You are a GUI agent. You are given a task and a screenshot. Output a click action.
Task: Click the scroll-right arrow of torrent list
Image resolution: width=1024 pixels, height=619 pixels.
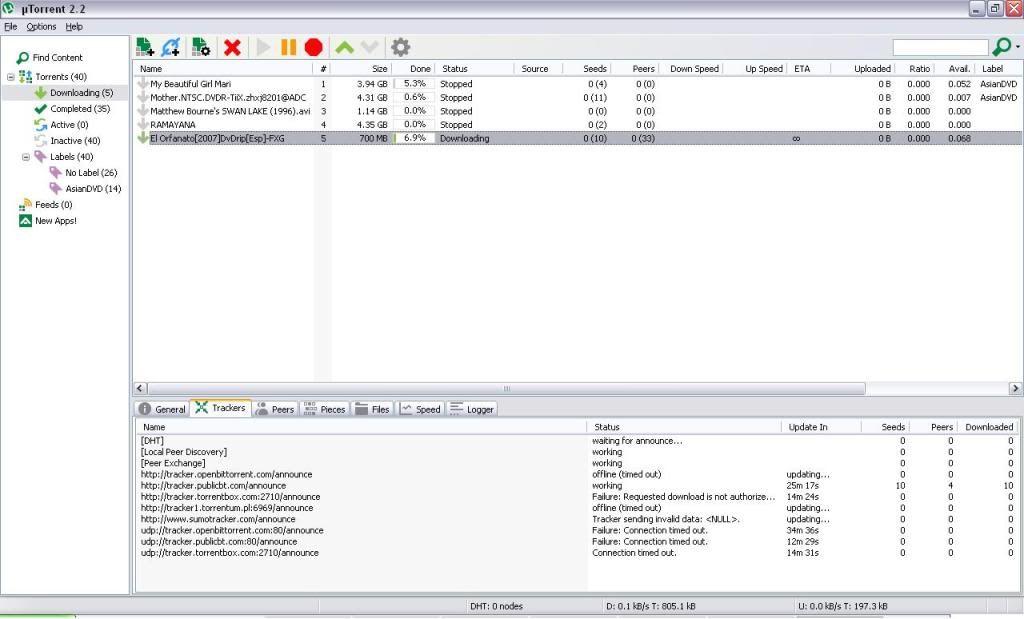pos(1015,389)
